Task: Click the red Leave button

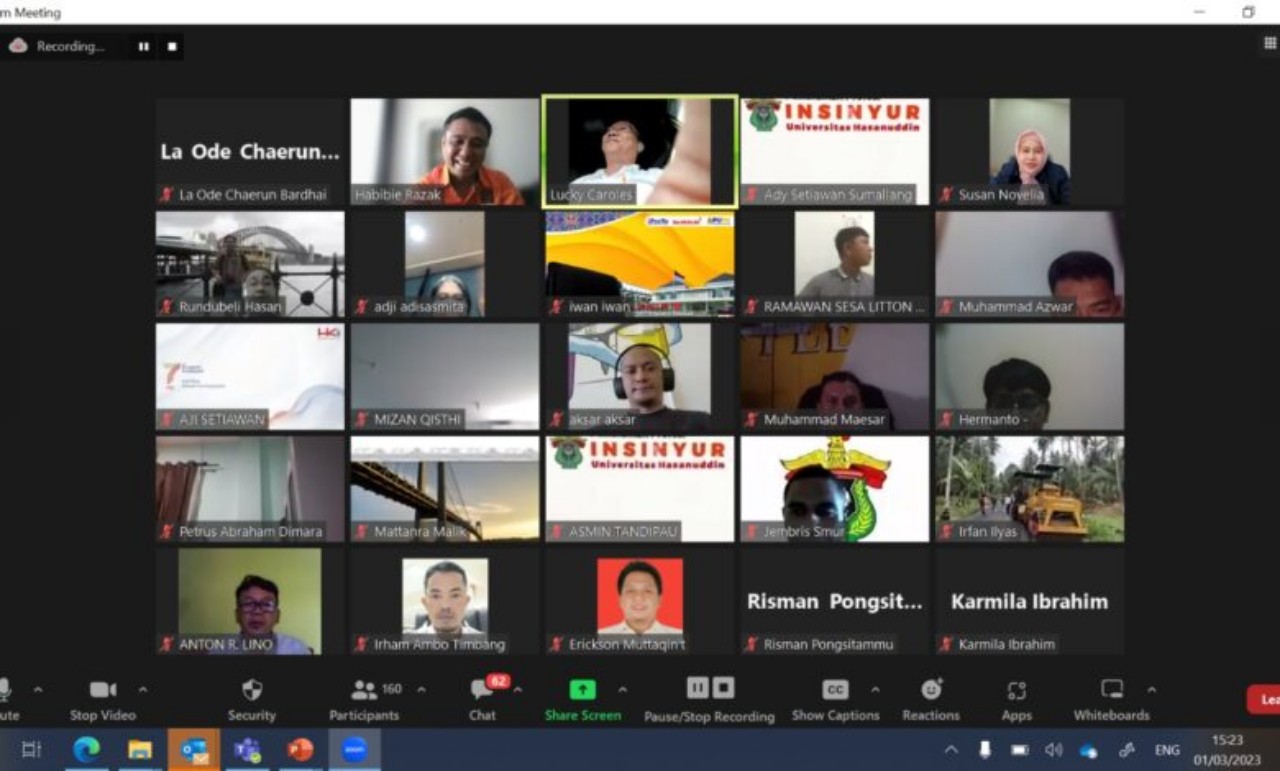Action: 1265,699
